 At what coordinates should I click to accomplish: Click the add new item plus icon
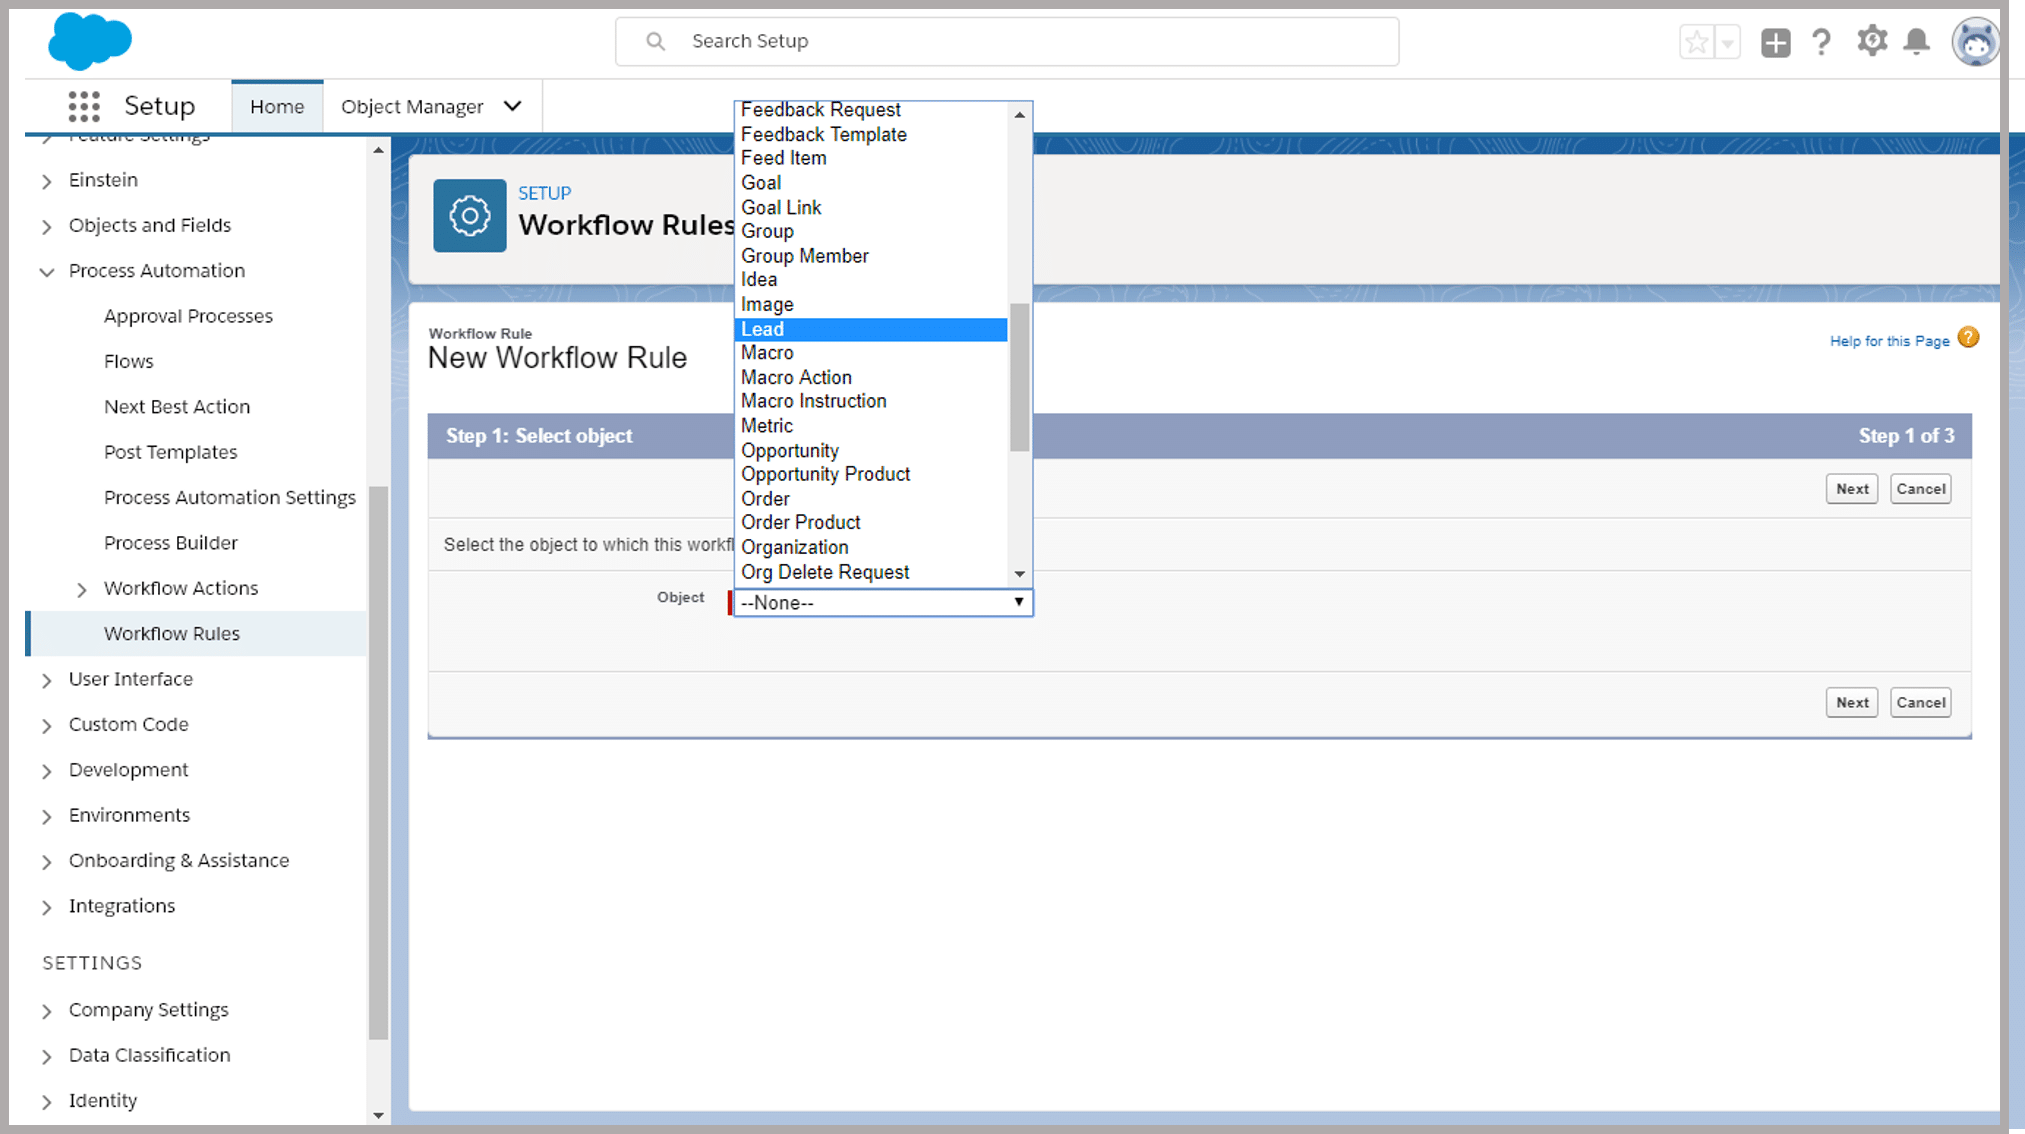[1777, 40]
